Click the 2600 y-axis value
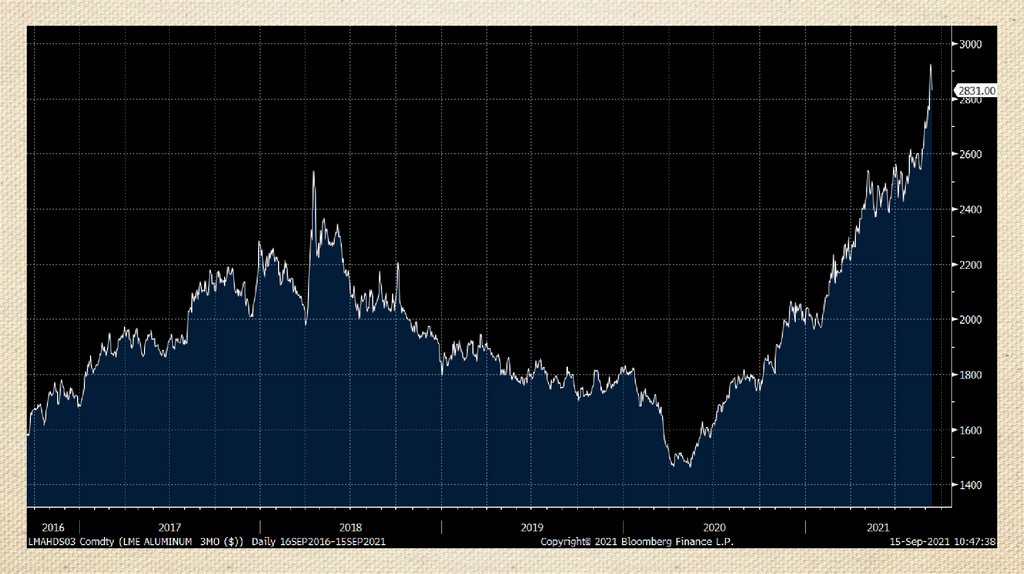This screenshot has height=574, width=1024. point(970,154)
